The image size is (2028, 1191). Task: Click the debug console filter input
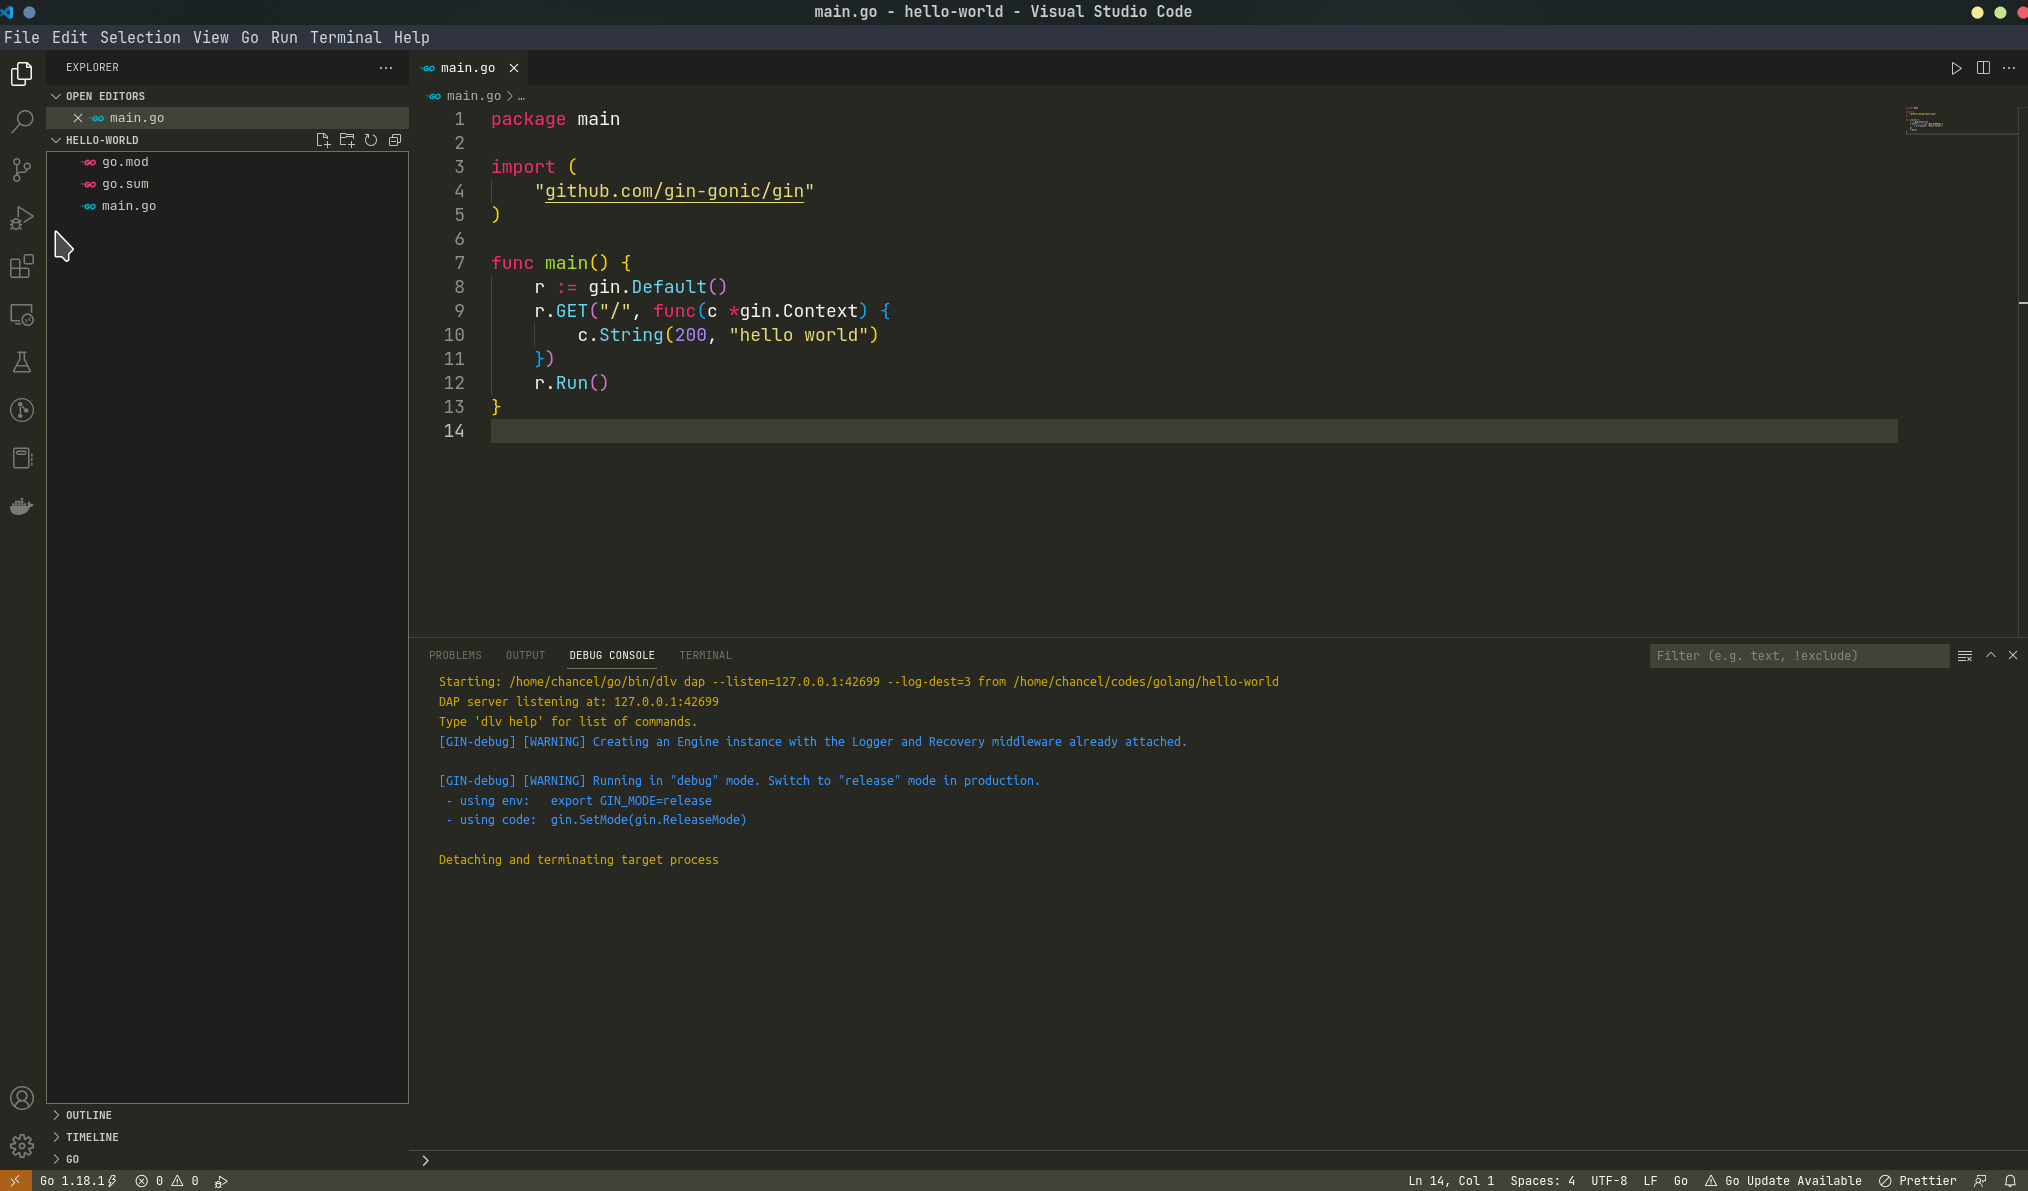click(1798, 655)
